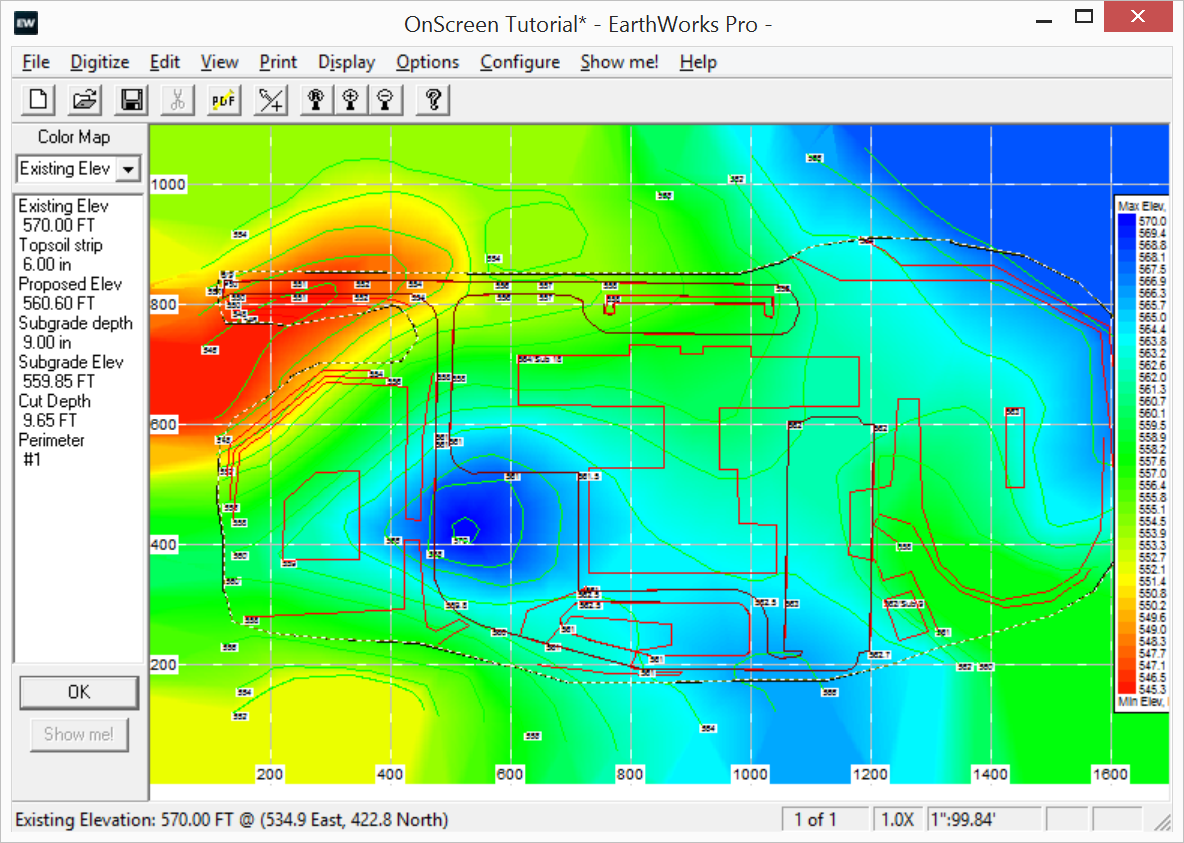The height and width of the screenshot is (843, 1184).
Task: Click the 1600 easting label on bottom axis
Action: pos(1110,774)
